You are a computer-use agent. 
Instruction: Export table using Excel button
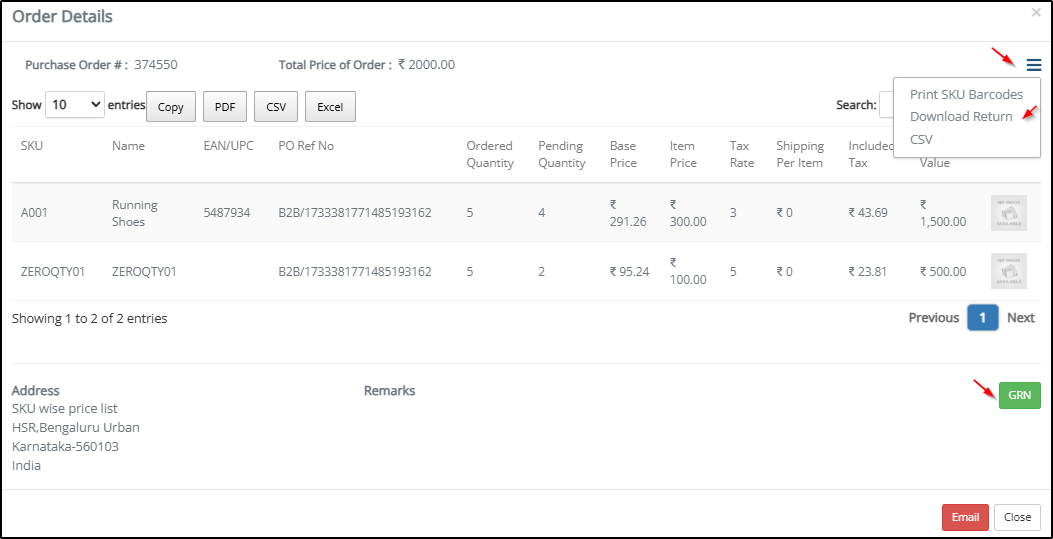coord(330,107)
